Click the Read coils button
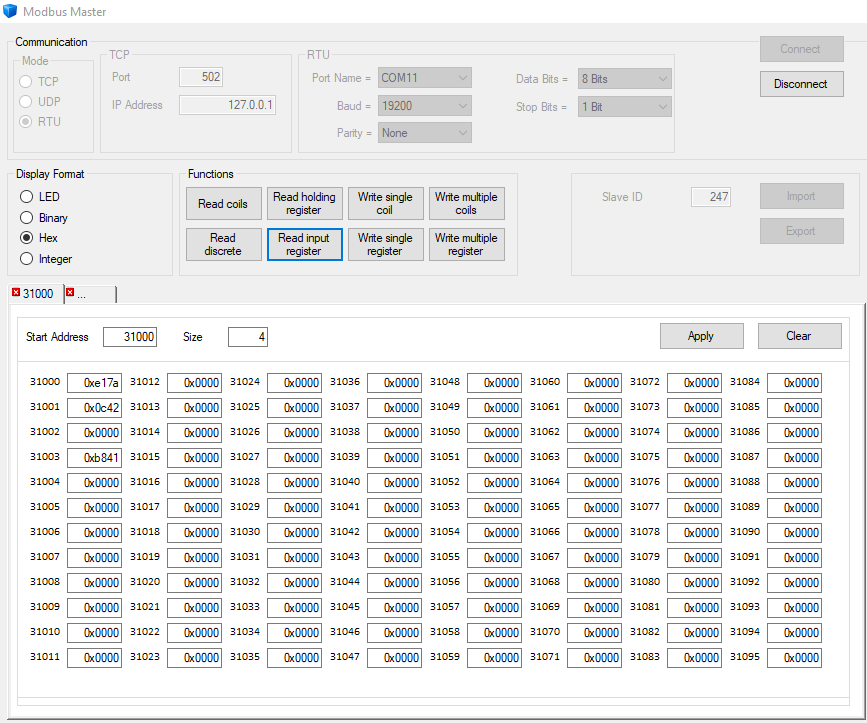Viewport: 867px width, 723px height. tap(223, 203)
